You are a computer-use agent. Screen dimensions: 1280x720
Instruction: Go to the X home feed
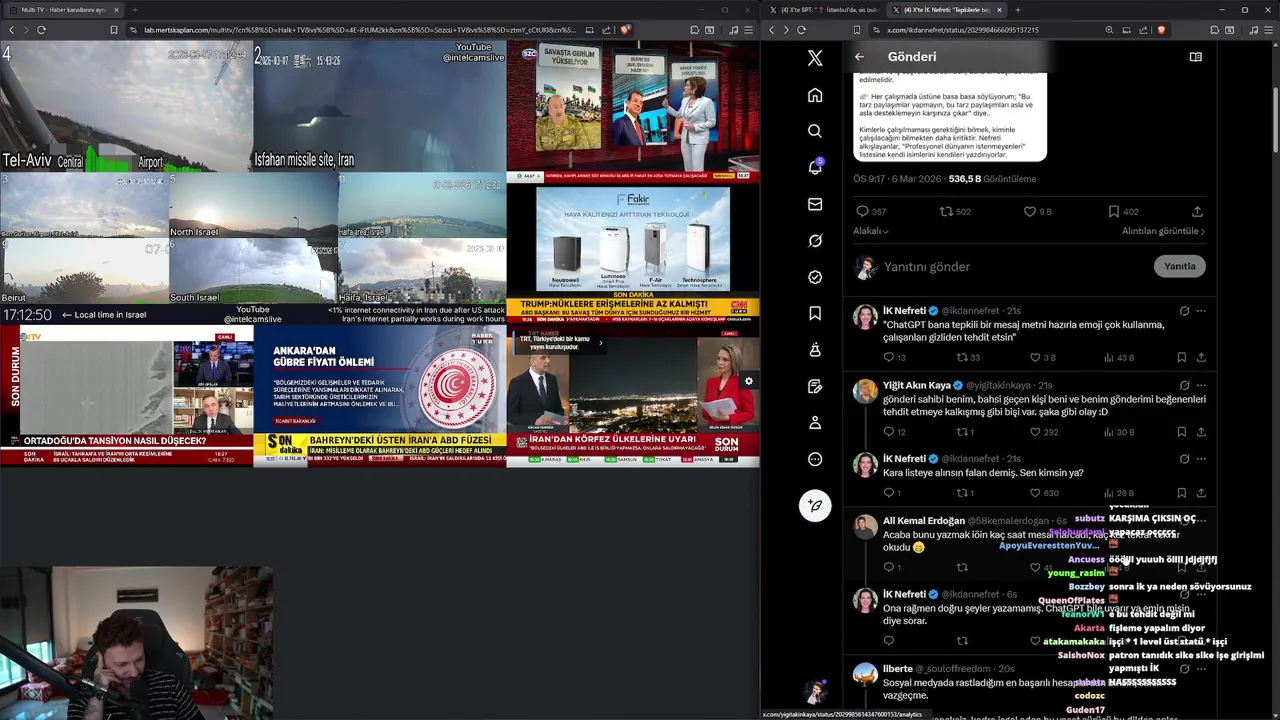tap(815, 95)
